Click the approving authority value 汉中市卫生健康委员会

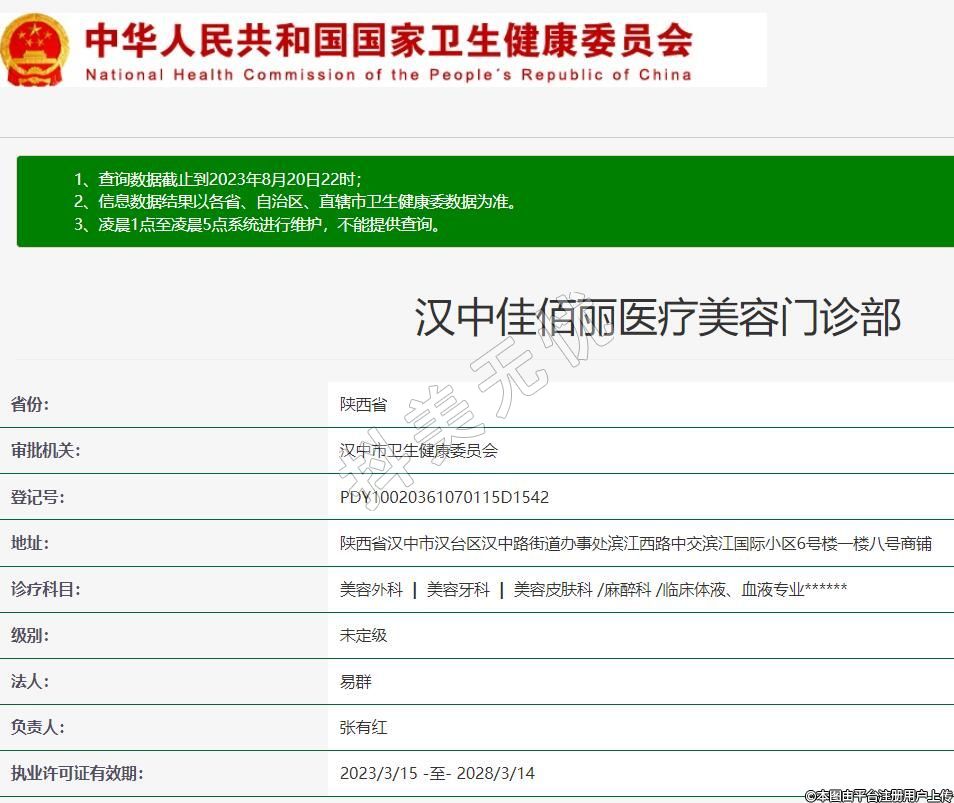(418, 451)
